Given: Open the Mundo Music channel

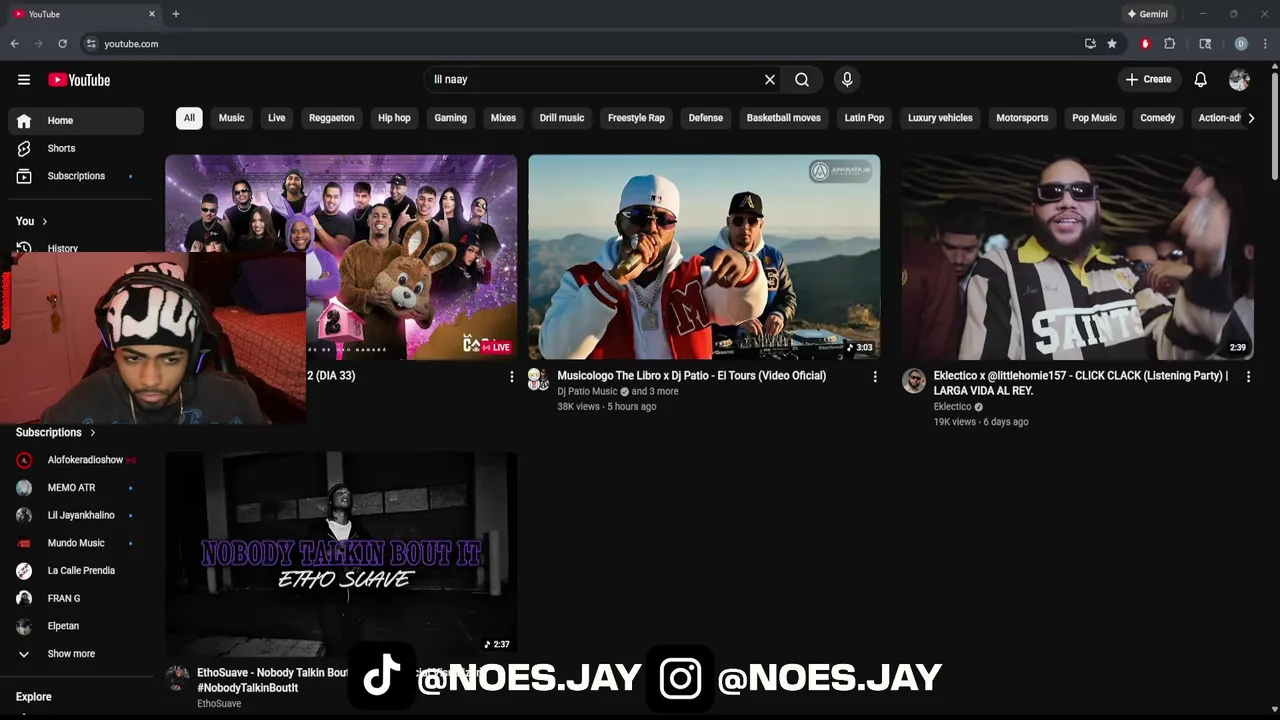Looking at the screenshot, I should point(76,543).
